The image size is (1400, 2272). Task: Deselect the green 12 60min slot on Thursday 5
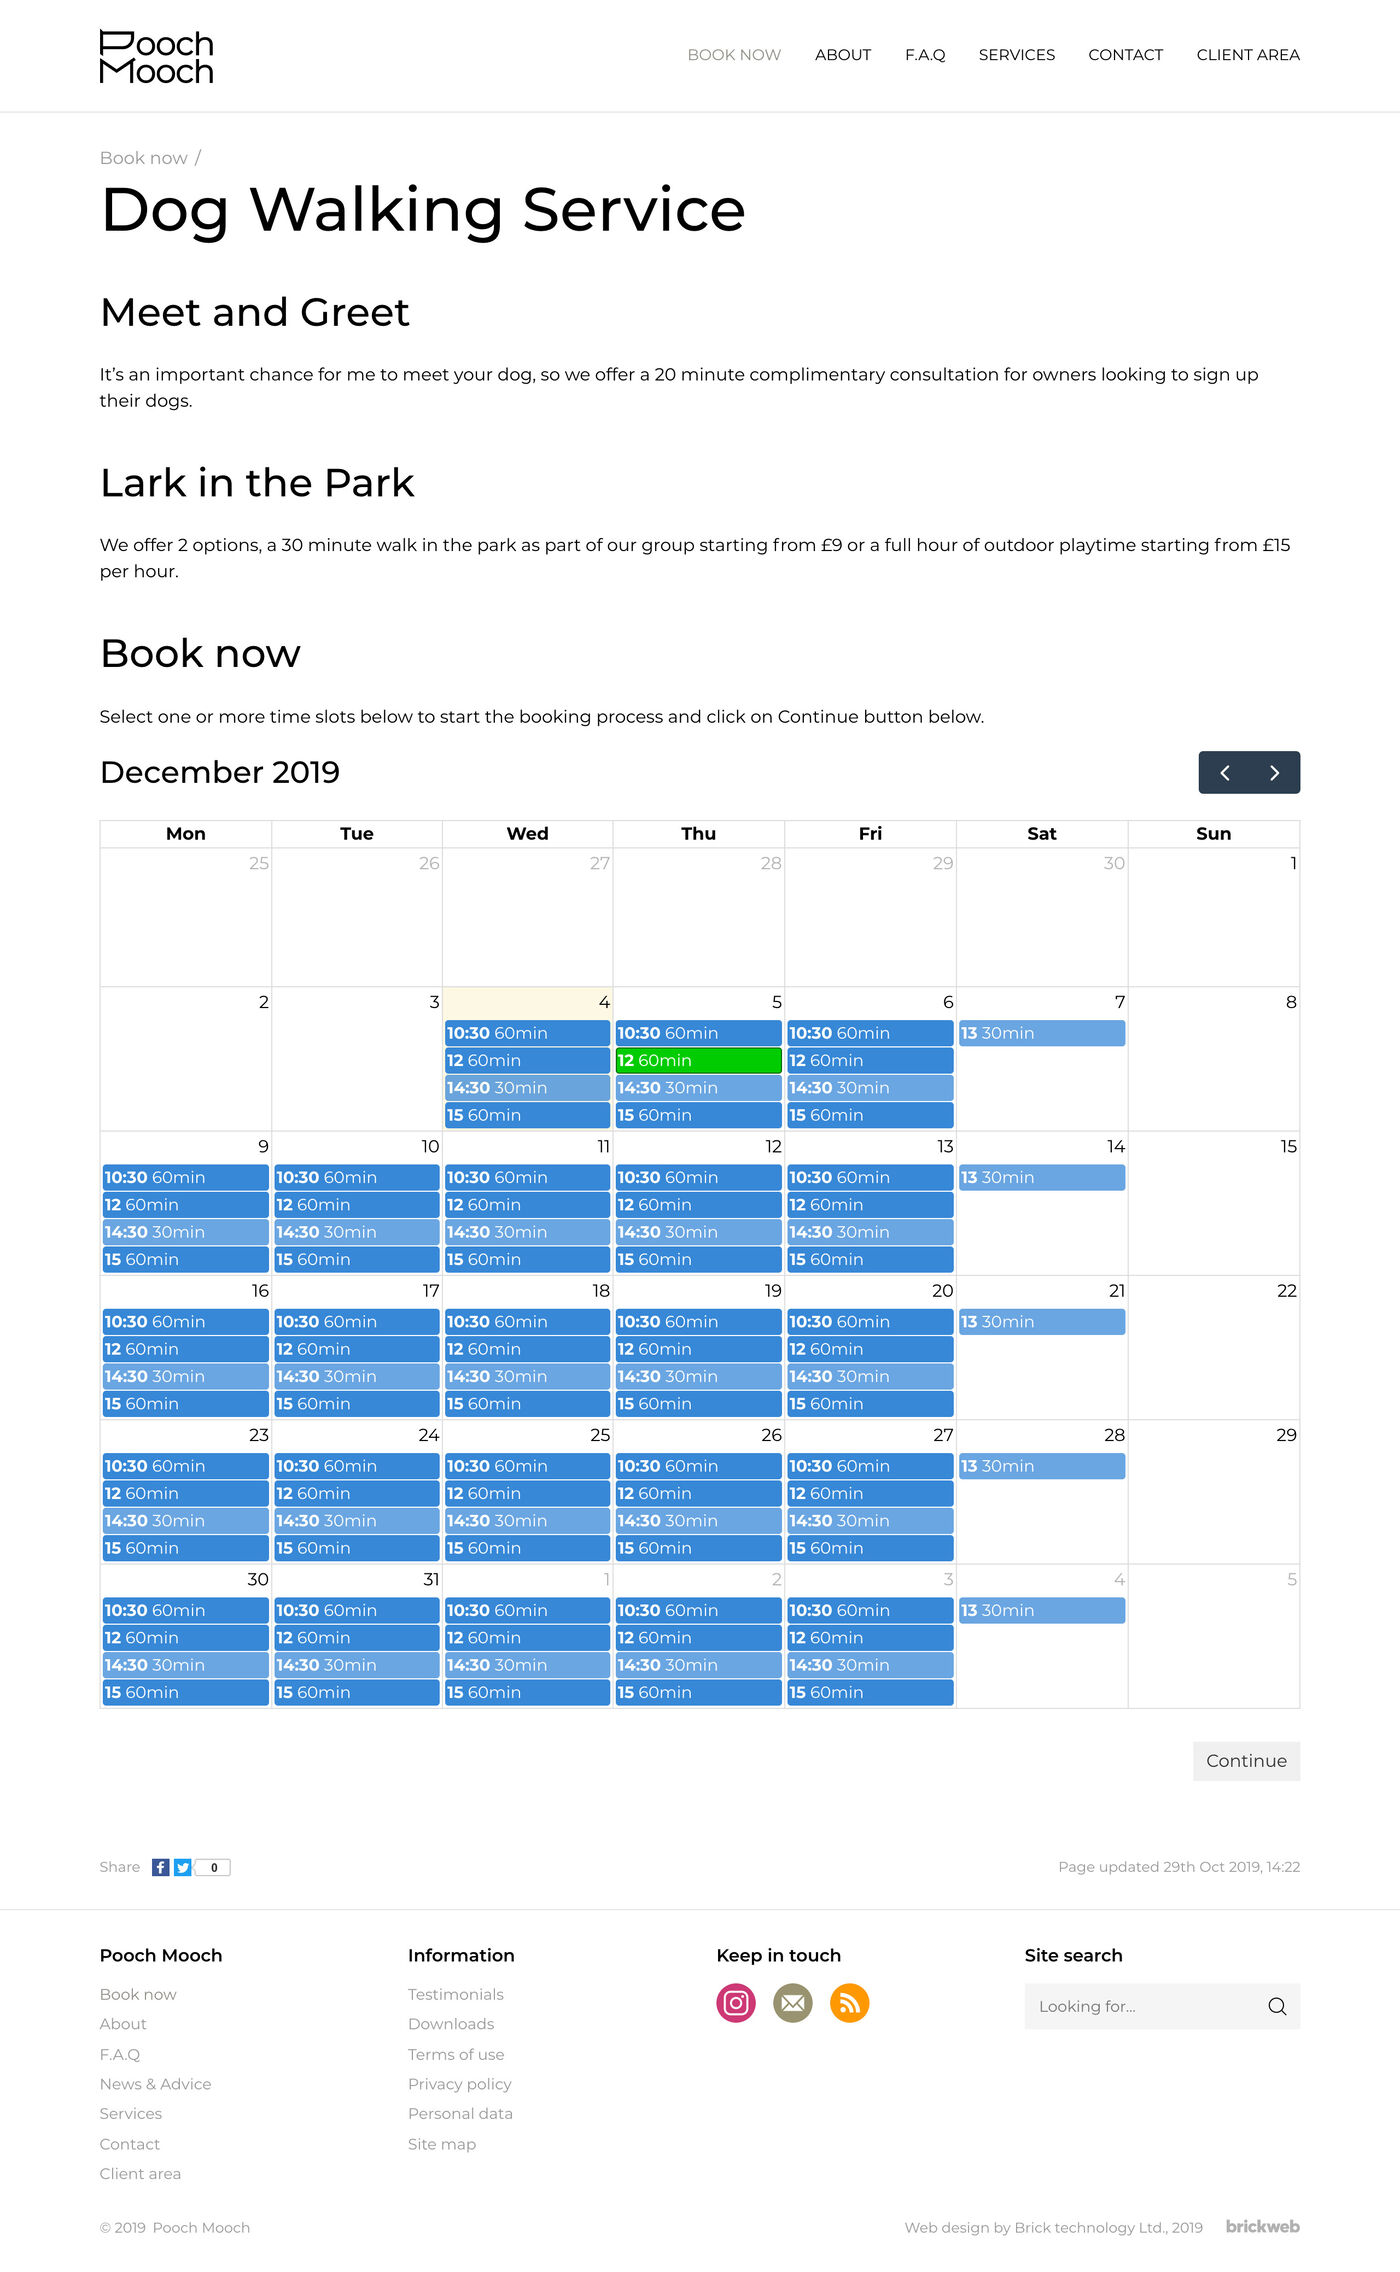pyautogui.click(x=698, y=1060)
